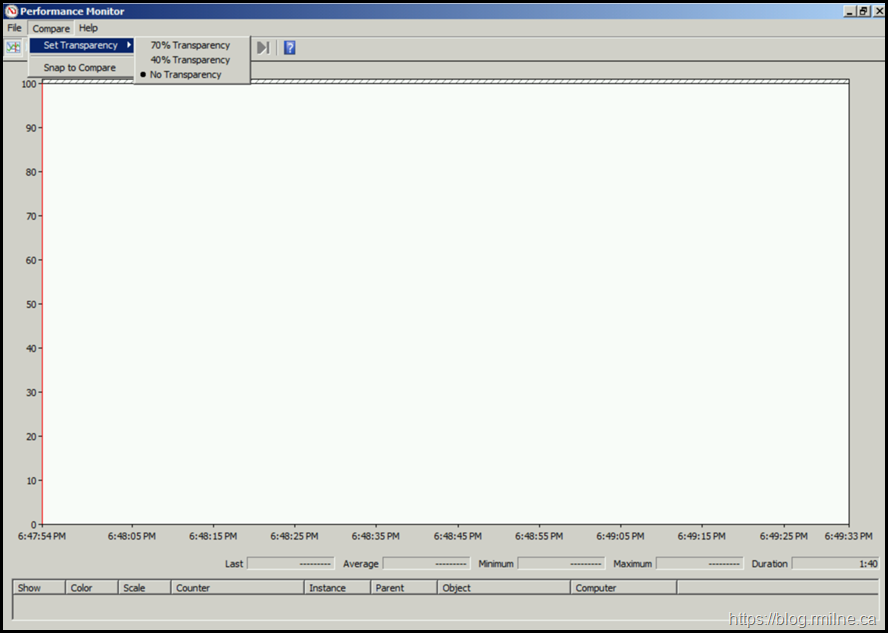Open the Help menu
This screenshot has height=633, width=888.
pyautogui.click(x=89, y=28)
